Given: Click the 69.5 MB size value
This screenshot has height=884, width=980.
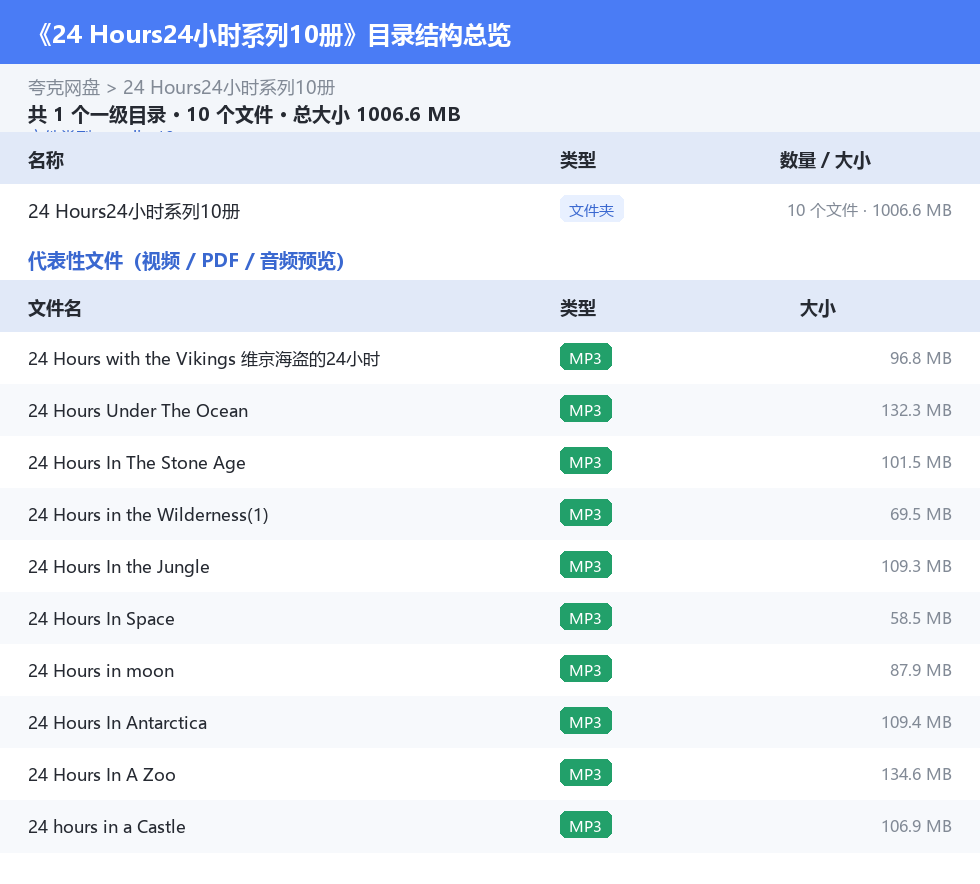Looking at the screenshot, I should click(921, 514).
